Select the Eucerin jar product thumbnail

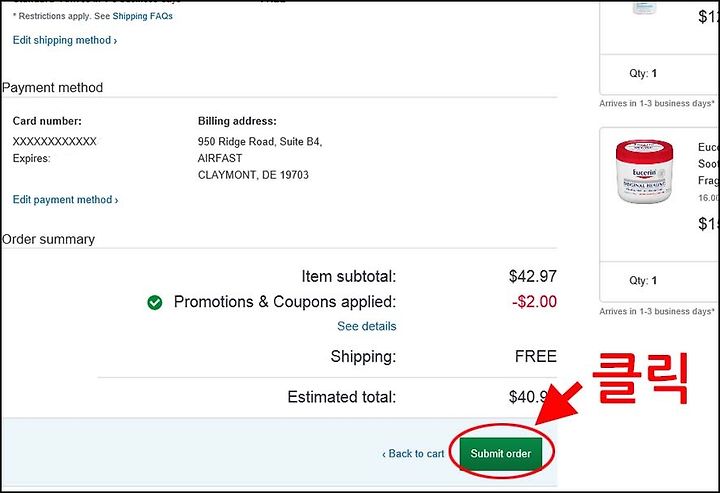(x=645, y=172)
